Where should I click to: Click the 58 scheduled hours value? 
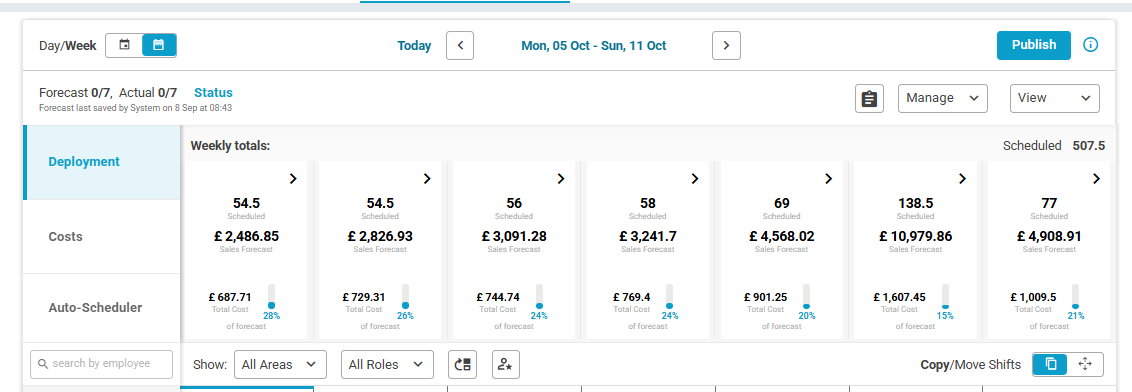coord(648,204)
